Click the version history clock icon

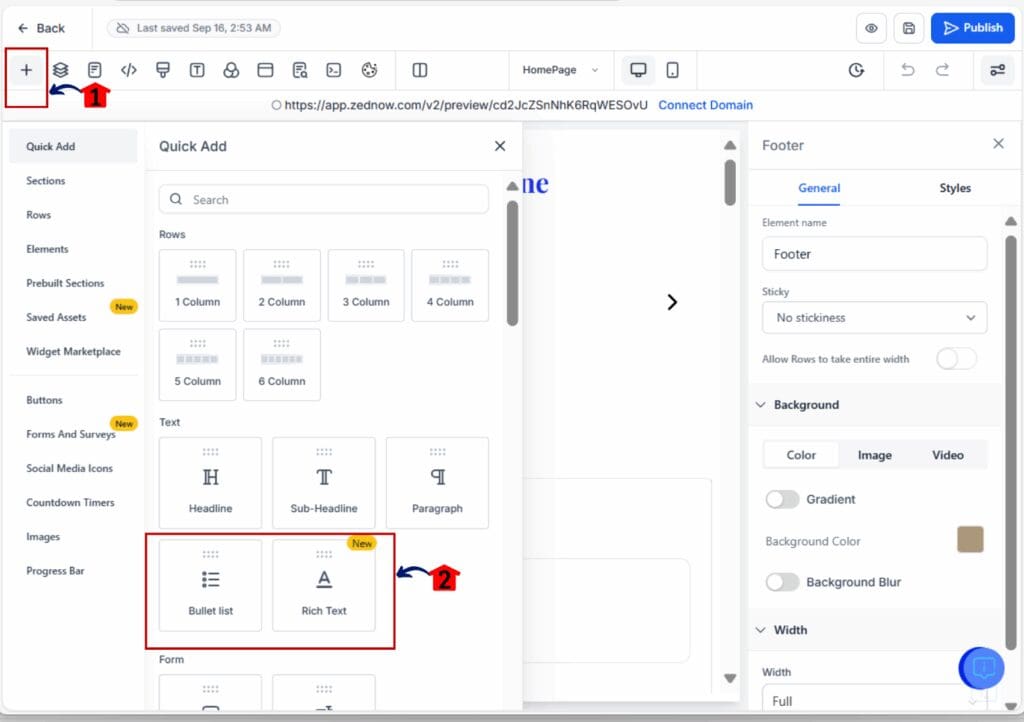(x=856, y=70)
